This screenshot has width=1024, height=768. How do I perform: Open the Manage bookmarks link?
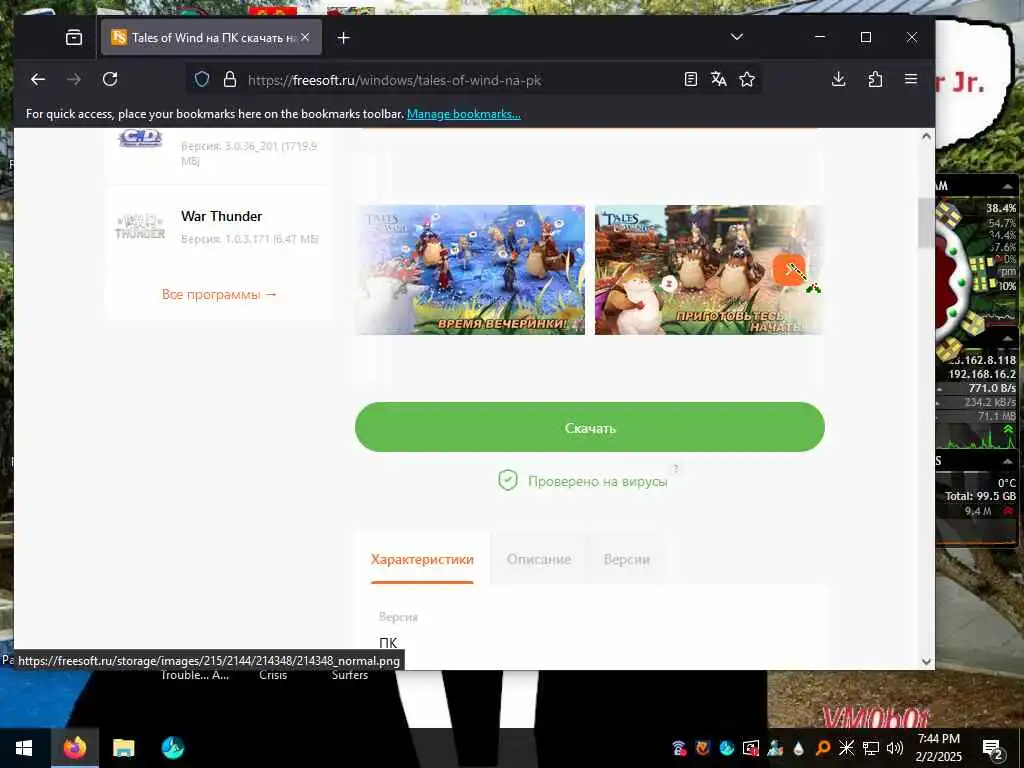pyautogui.click(x=464, y=114)
